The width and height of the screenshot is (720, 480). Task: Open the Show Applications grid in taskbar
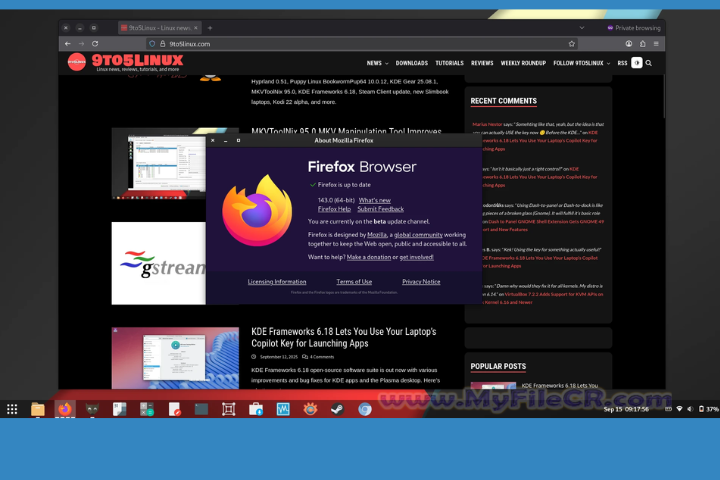pyautogui.click(x=12, y=409)
